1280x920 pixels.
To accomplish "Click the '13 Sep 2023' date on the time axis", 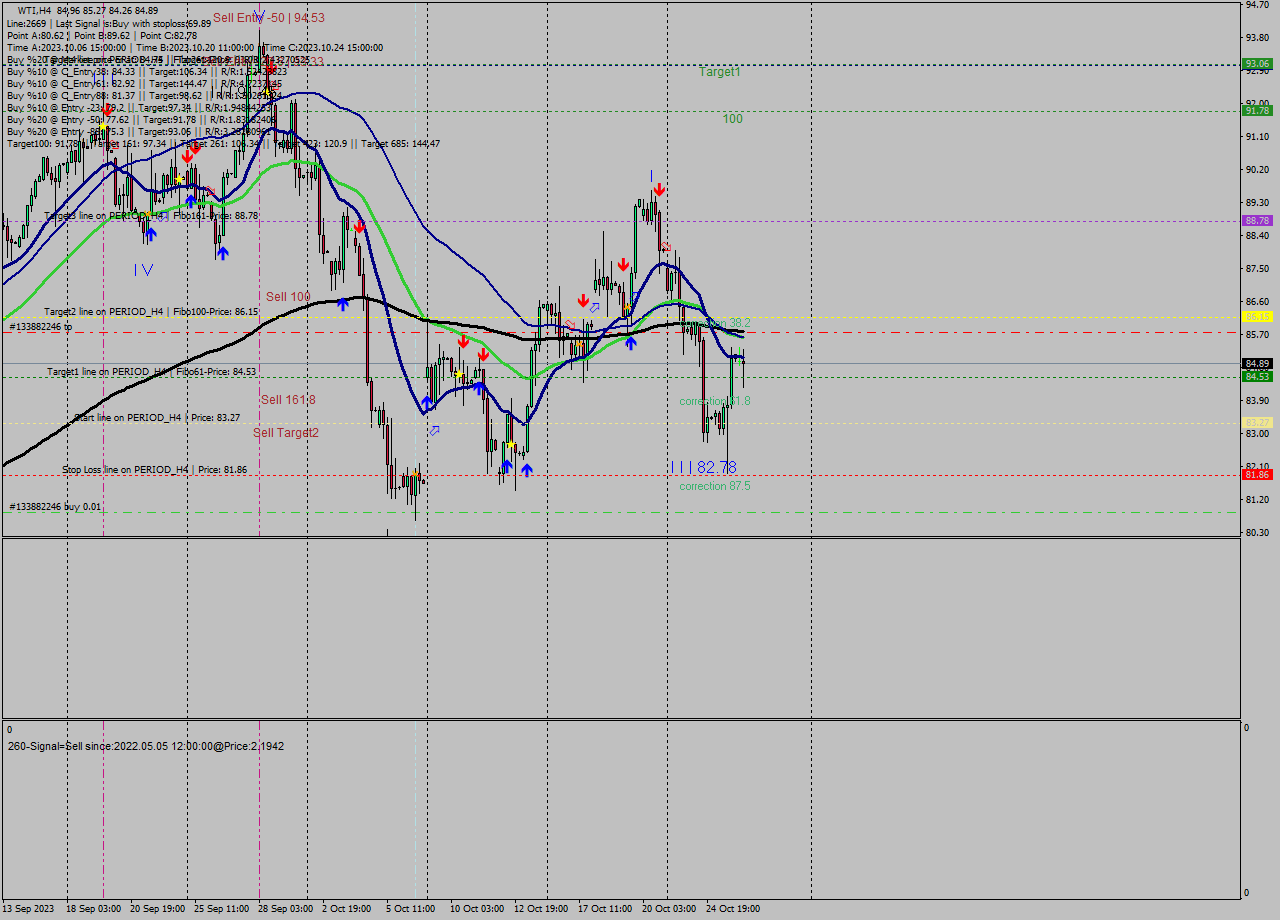I will [30, 909].
